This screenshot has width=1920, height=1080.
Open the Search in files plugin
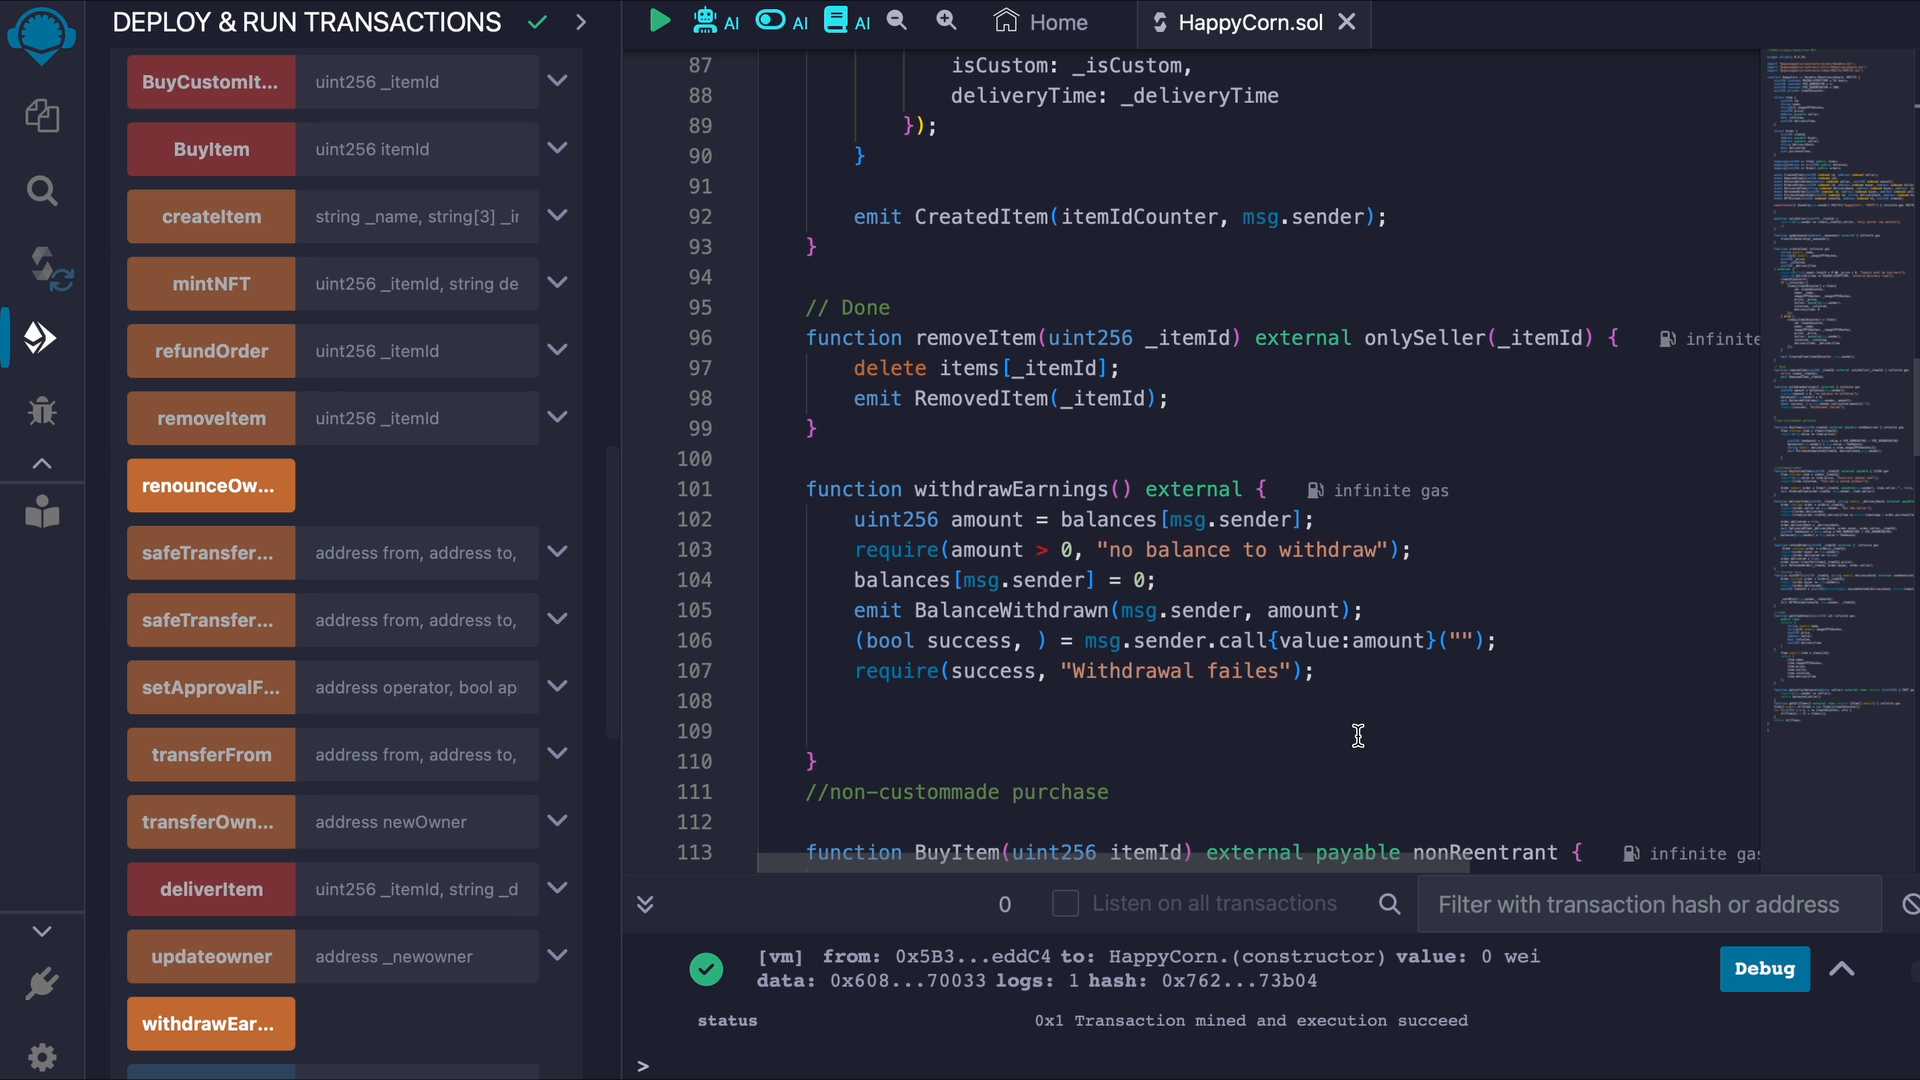click(x=41, y=190)
